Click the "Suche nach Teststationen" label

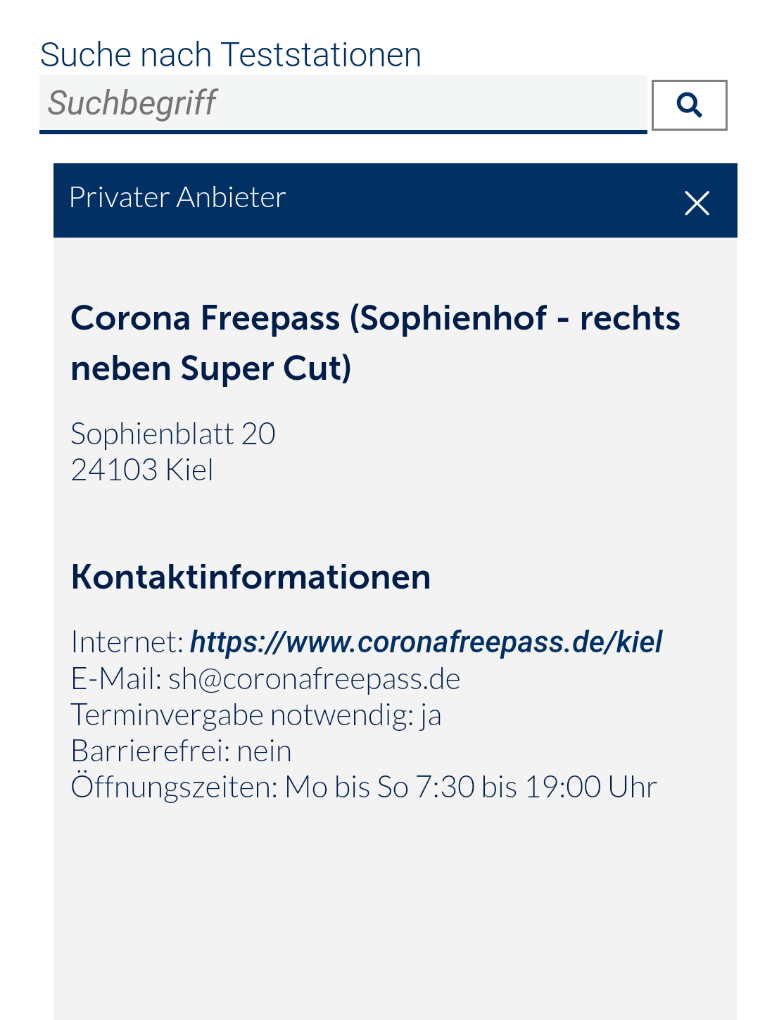230,54
